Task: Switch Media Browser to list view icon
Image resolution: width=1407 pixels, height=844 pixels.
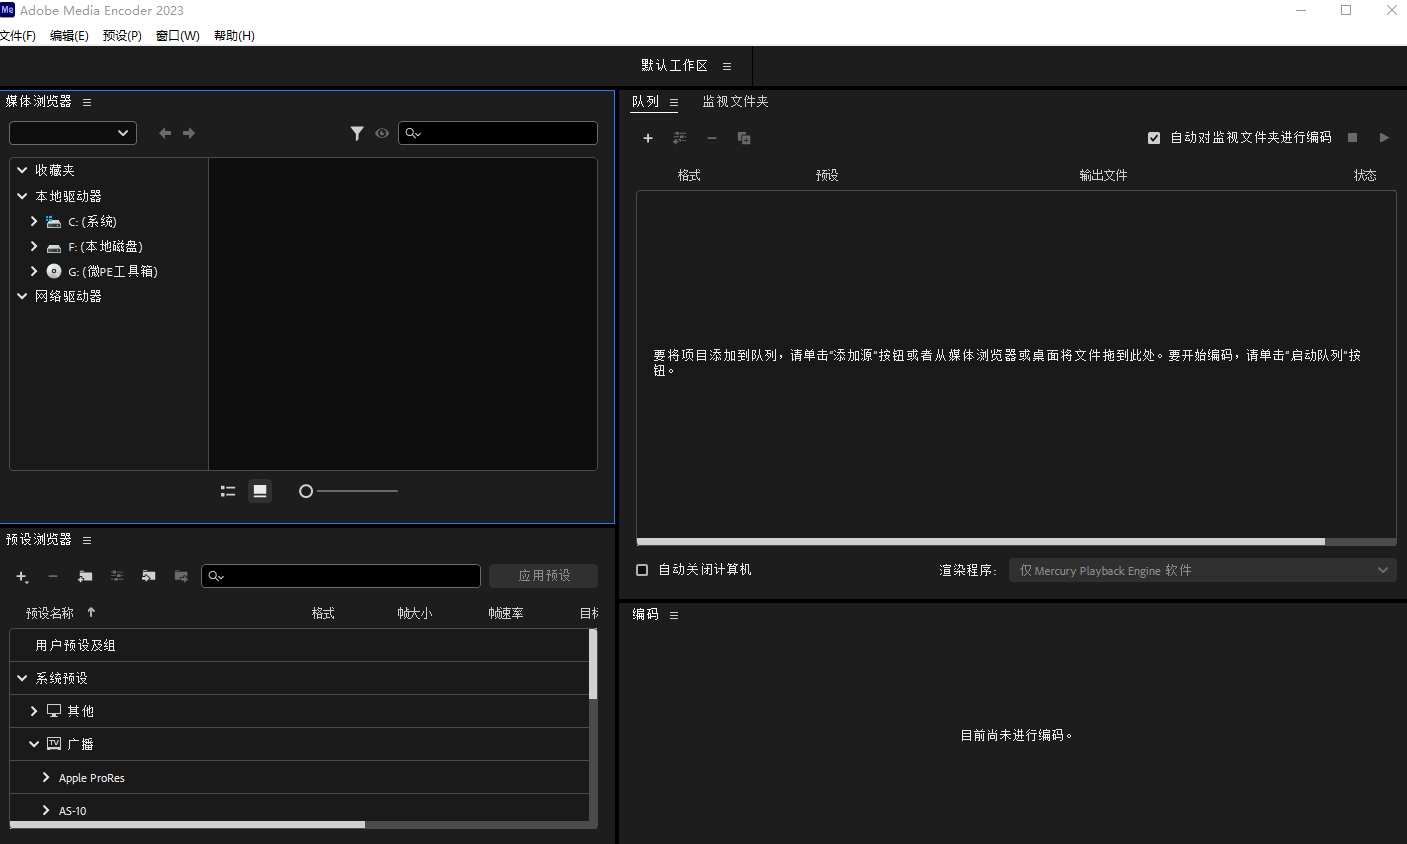Action: (227, 490)
